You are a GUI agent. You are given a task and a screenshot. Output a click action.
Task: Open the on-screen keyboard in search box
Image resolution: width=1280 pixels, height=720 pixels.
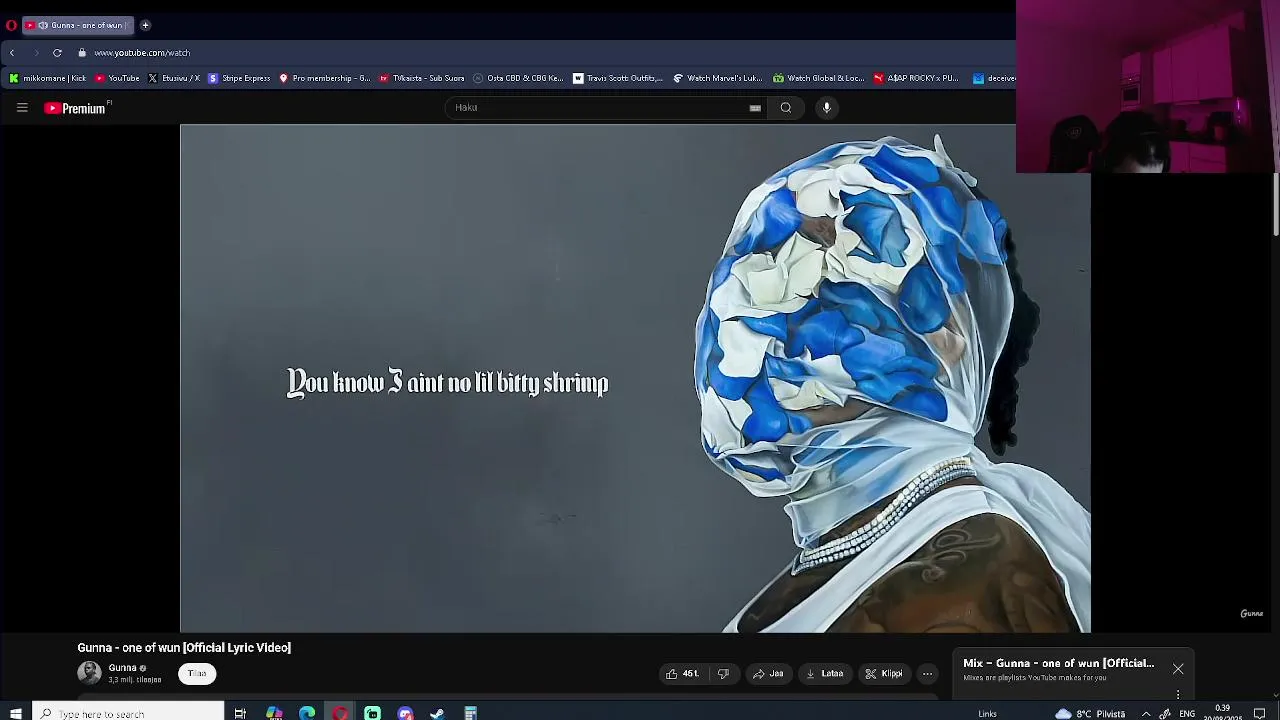(x=755, y=108)
